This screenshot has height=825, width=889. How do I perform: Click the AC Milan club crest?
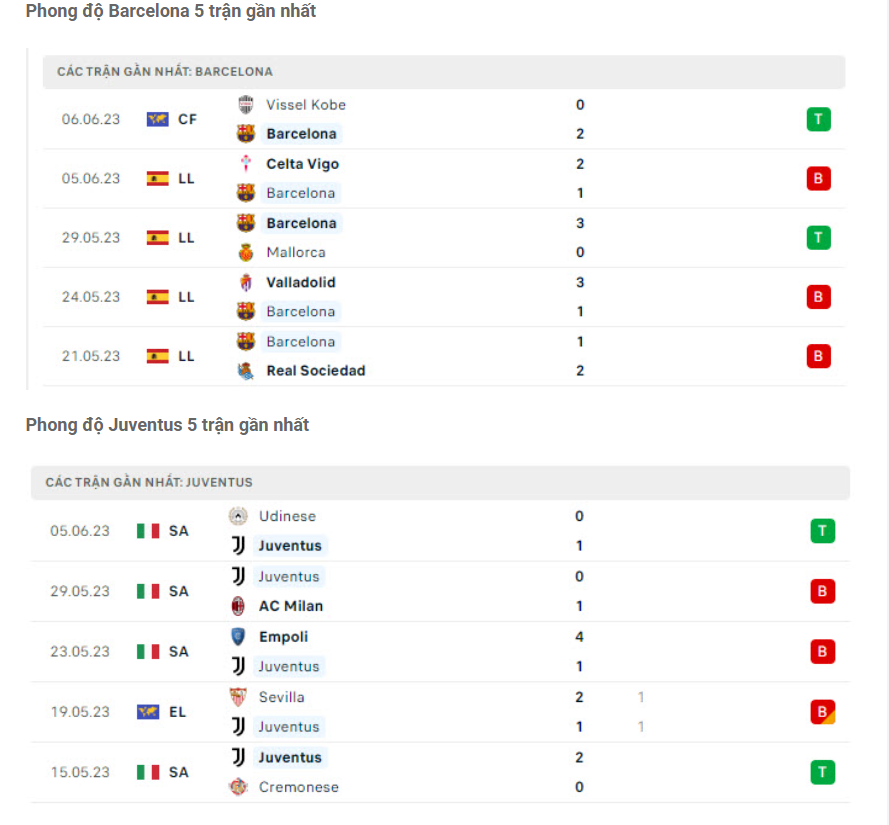pyautogui.click(x=238, y=606)
